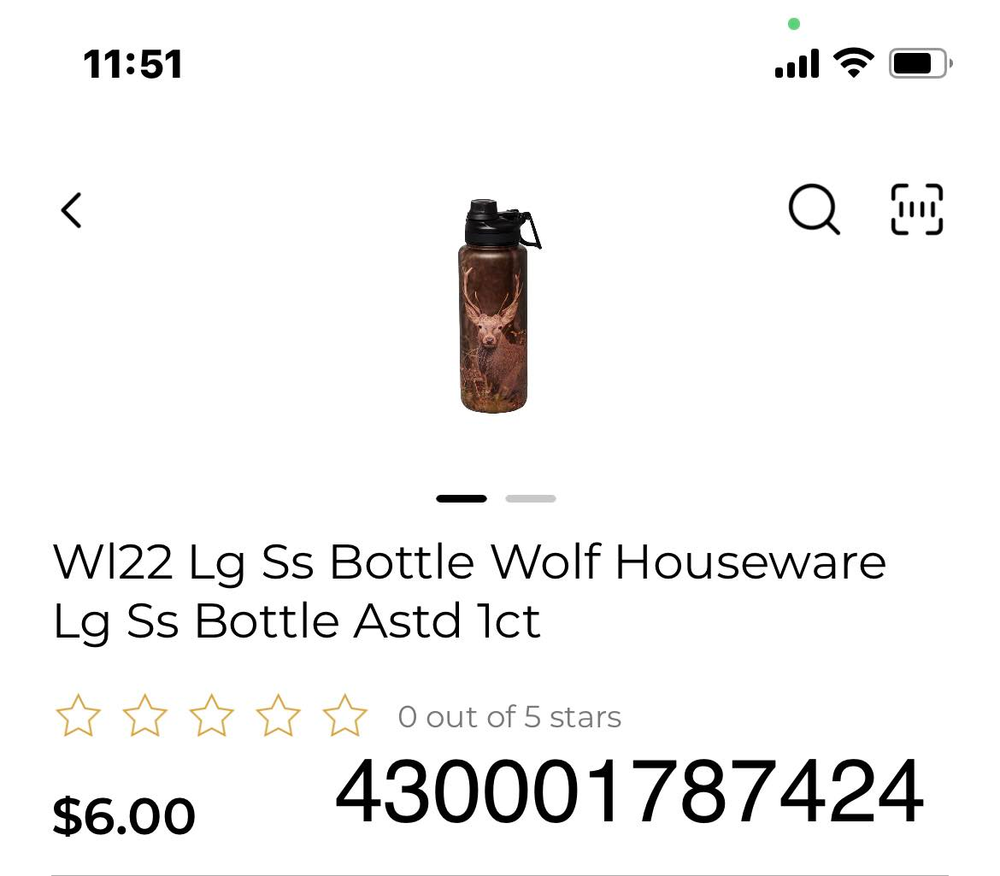Select the first image page indicator
1000x876 pixels.
click(462, 499)
